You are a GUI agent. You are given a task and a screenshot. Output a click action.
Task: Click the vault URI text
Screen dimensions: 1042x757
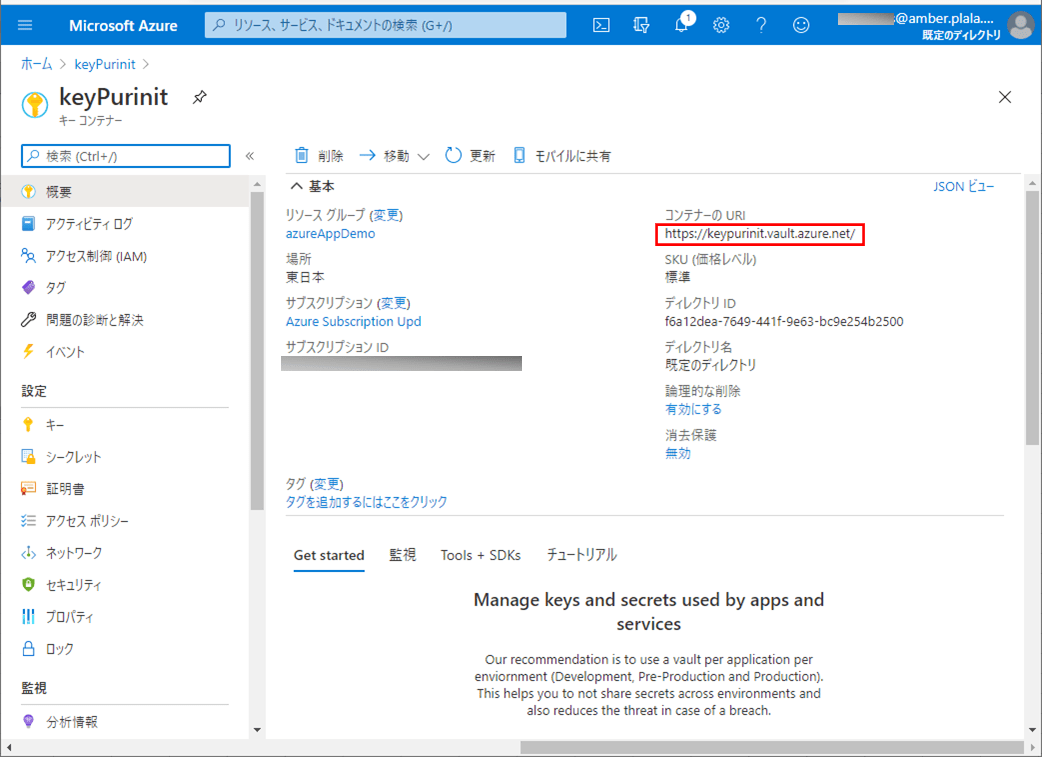(760, 234)
